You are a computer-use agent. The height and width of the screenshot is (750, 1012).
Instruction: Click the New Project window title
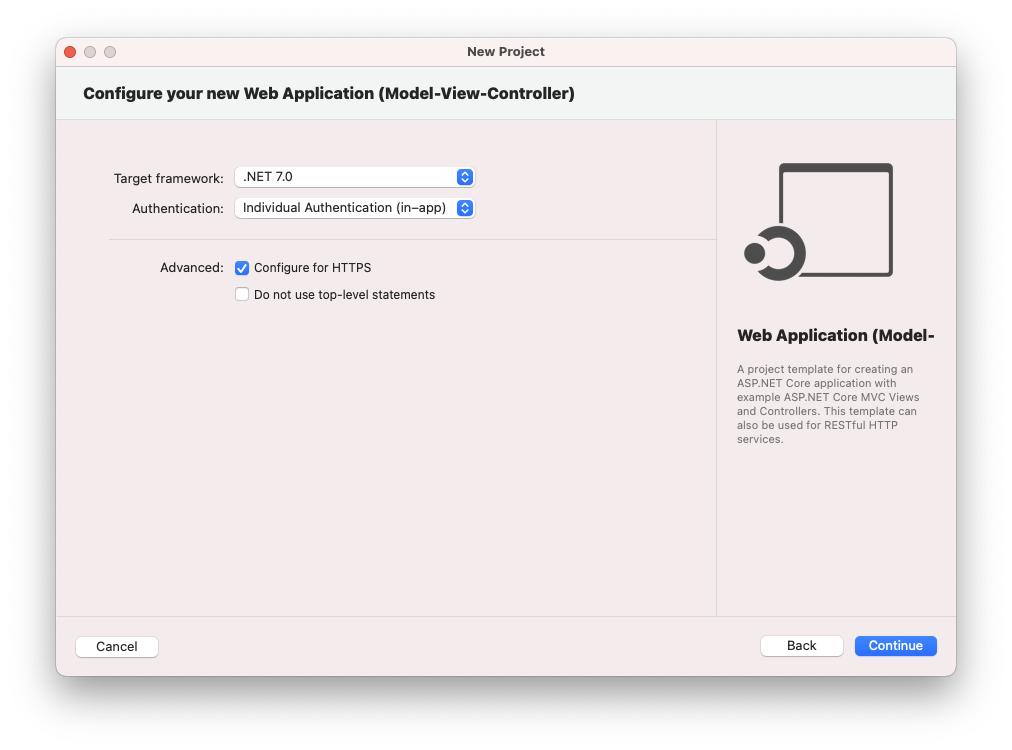(506, 52)
